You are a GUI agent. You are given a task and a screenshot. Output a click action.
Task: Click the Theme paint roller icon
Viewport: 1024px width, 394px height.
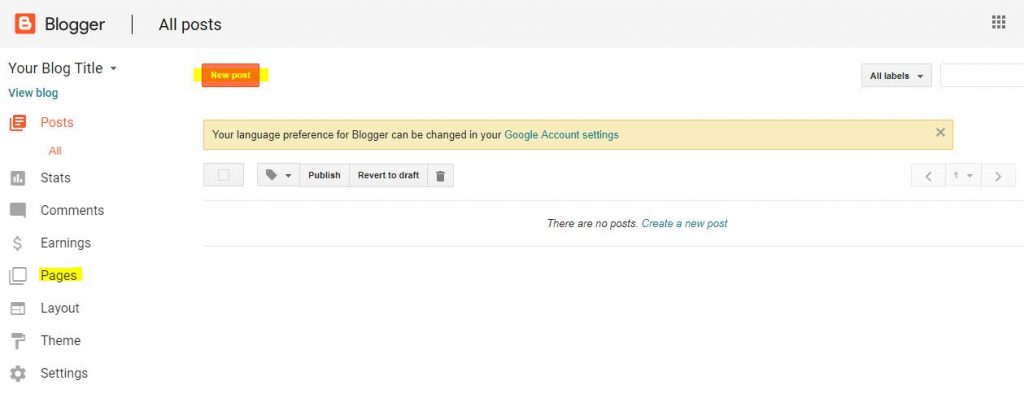pos(18,341)
